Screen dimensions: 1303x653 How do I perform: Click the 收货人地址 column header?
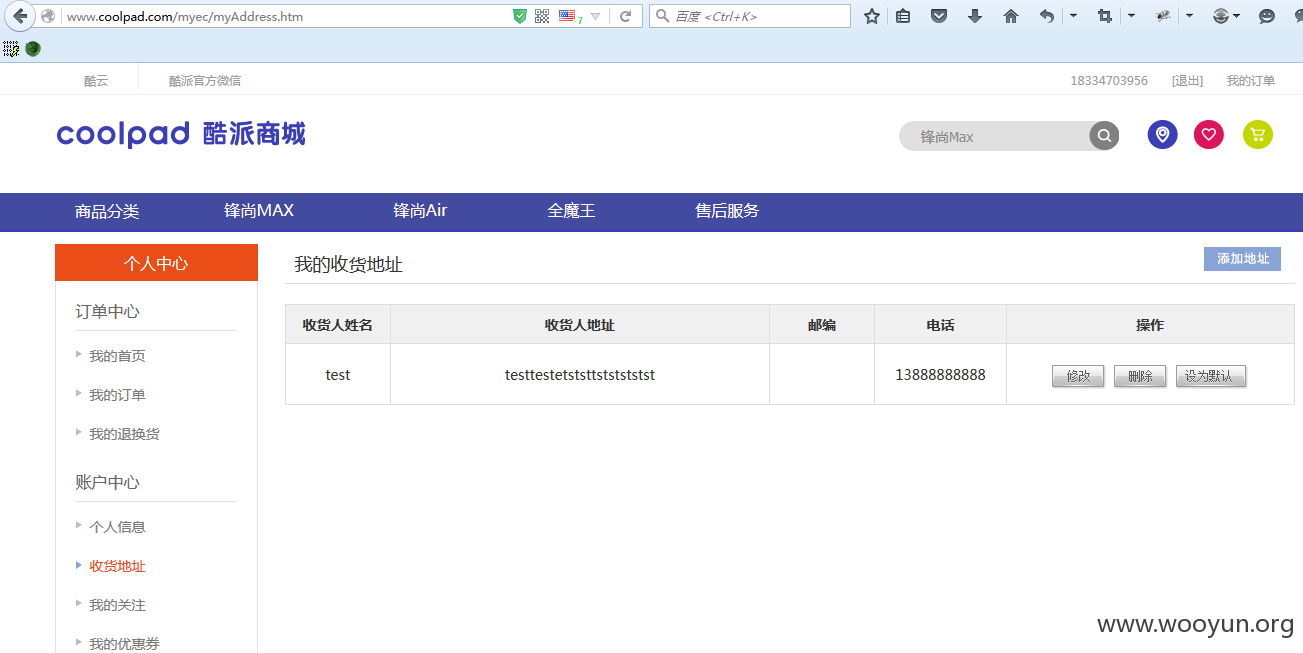point(580,325)
